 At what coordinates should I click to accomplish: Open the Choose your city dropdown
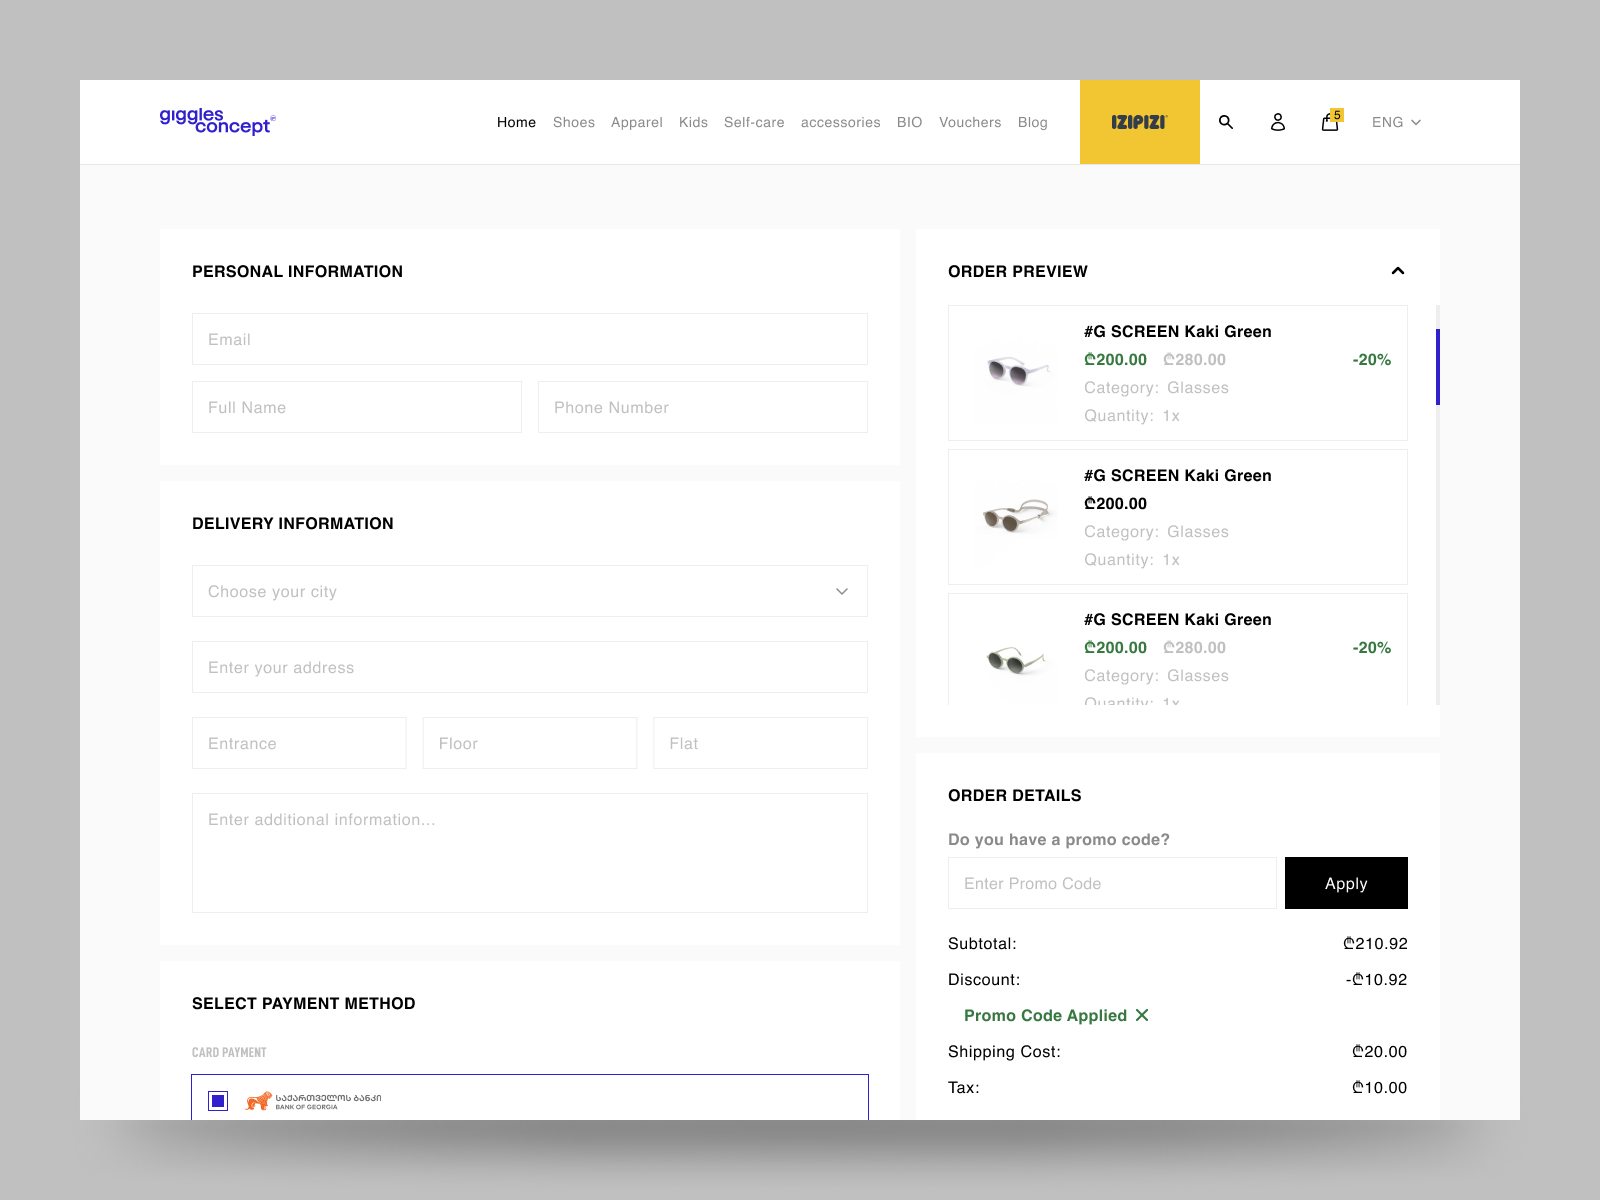coord(529,591)
